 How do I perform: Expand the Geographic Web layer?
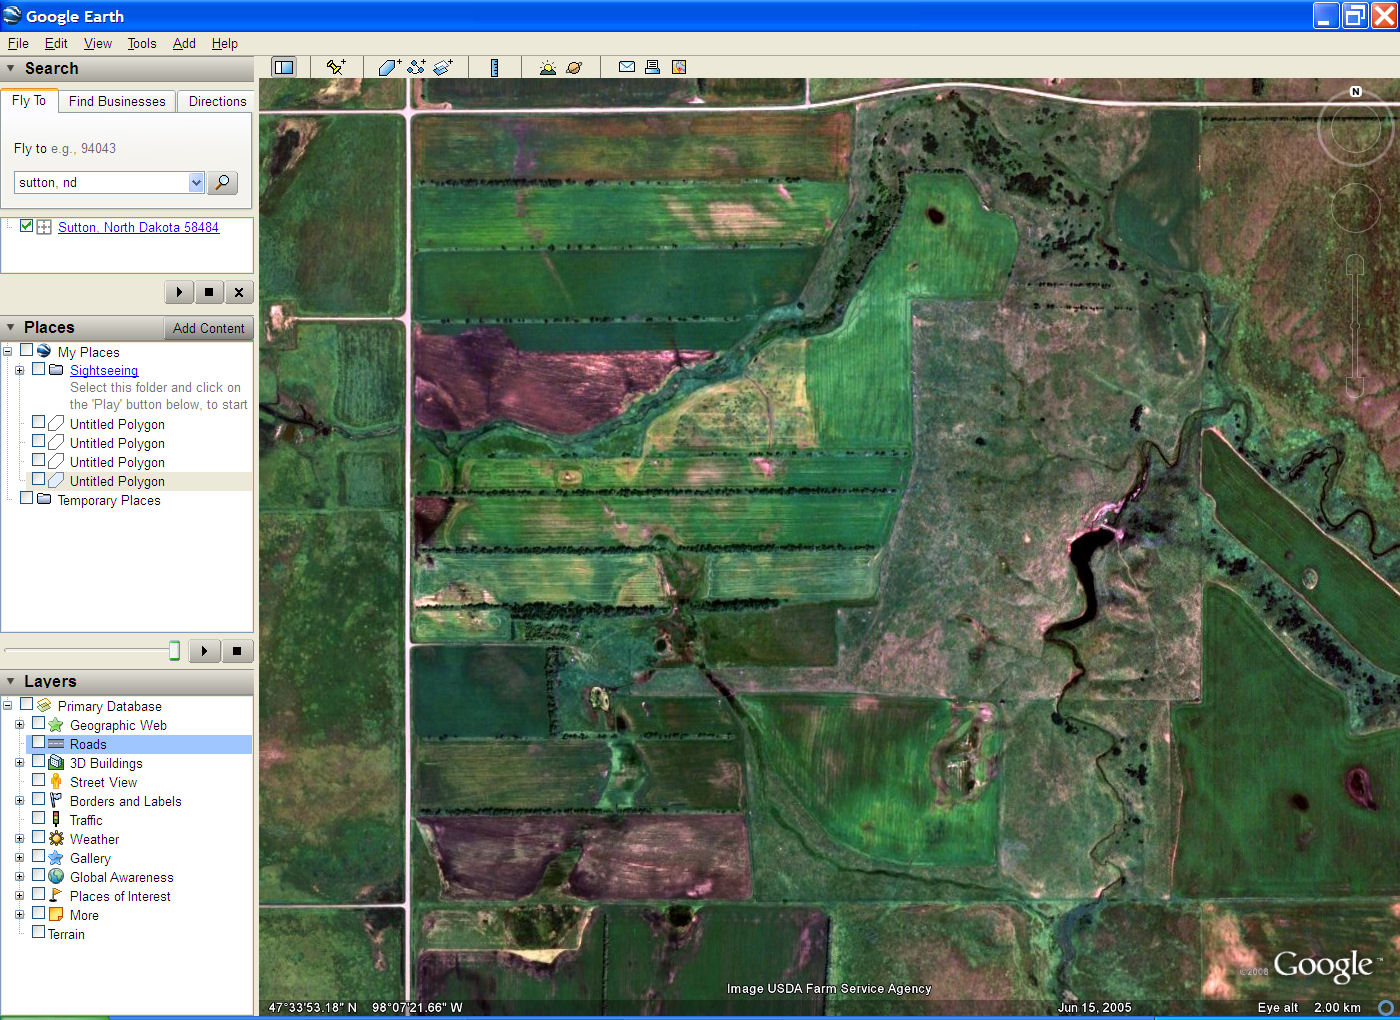[19, 725]
